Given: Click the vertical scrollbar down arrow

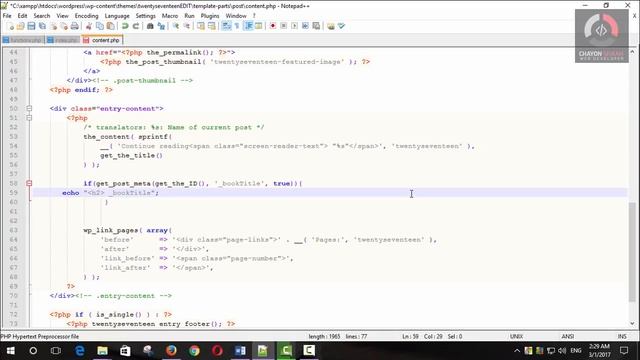Looking at the screenshot, I should pos(632,324).
